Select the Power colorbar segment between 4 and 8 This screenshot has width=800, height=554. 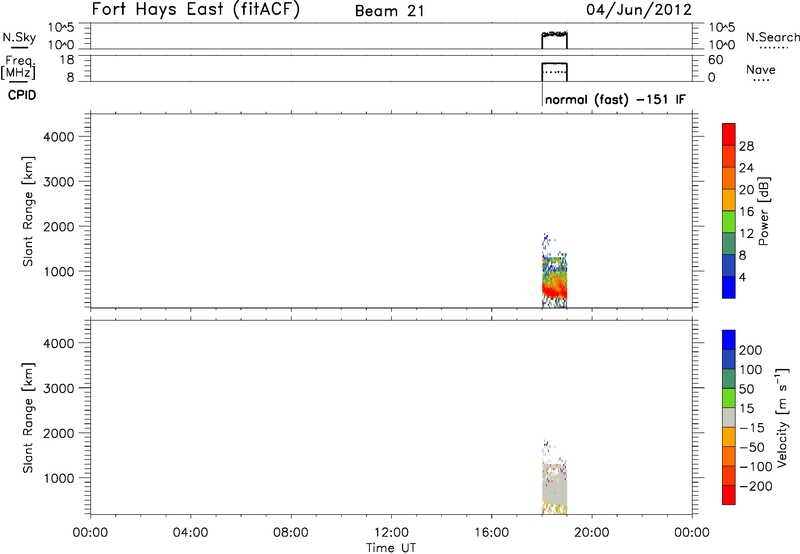point(729,266)
